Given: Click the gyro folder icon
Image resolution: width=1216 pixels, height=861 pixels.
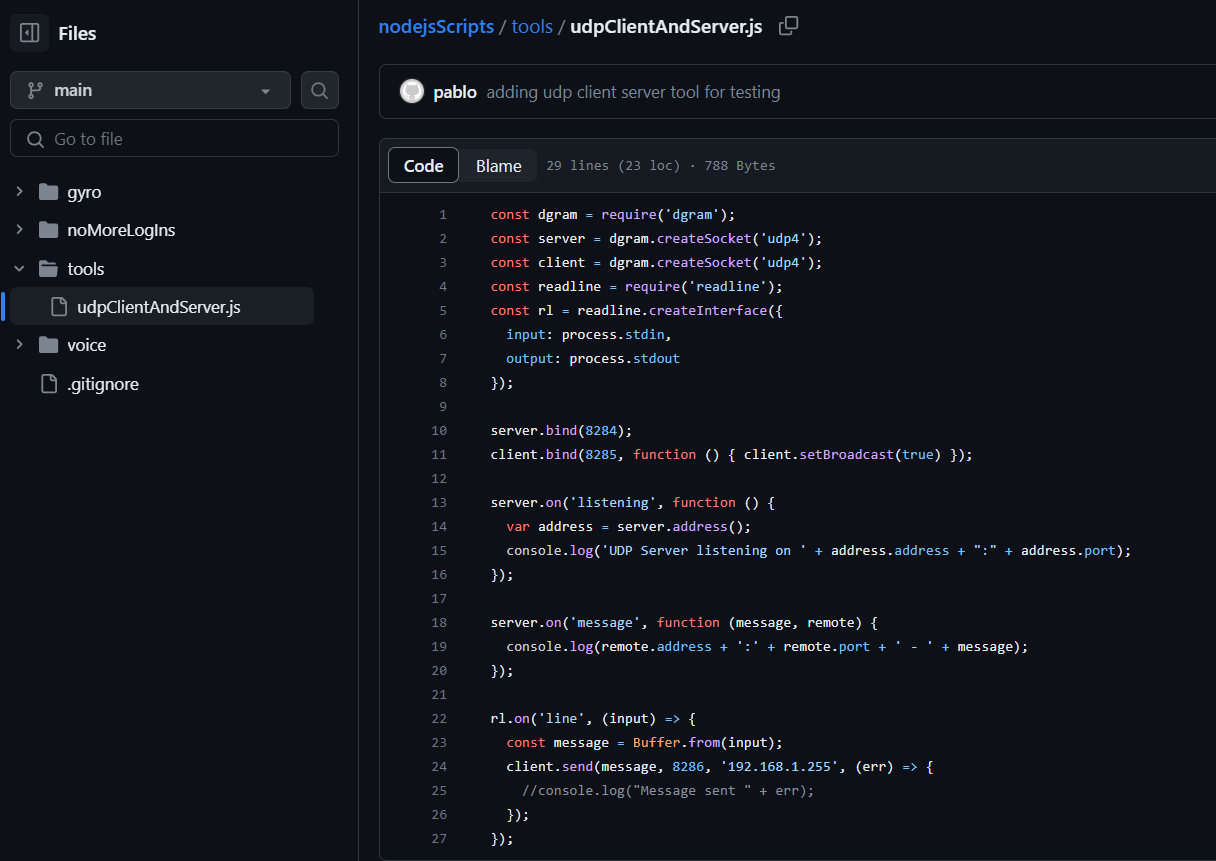Looking at the screenshot, I should [x=48, y=192].
